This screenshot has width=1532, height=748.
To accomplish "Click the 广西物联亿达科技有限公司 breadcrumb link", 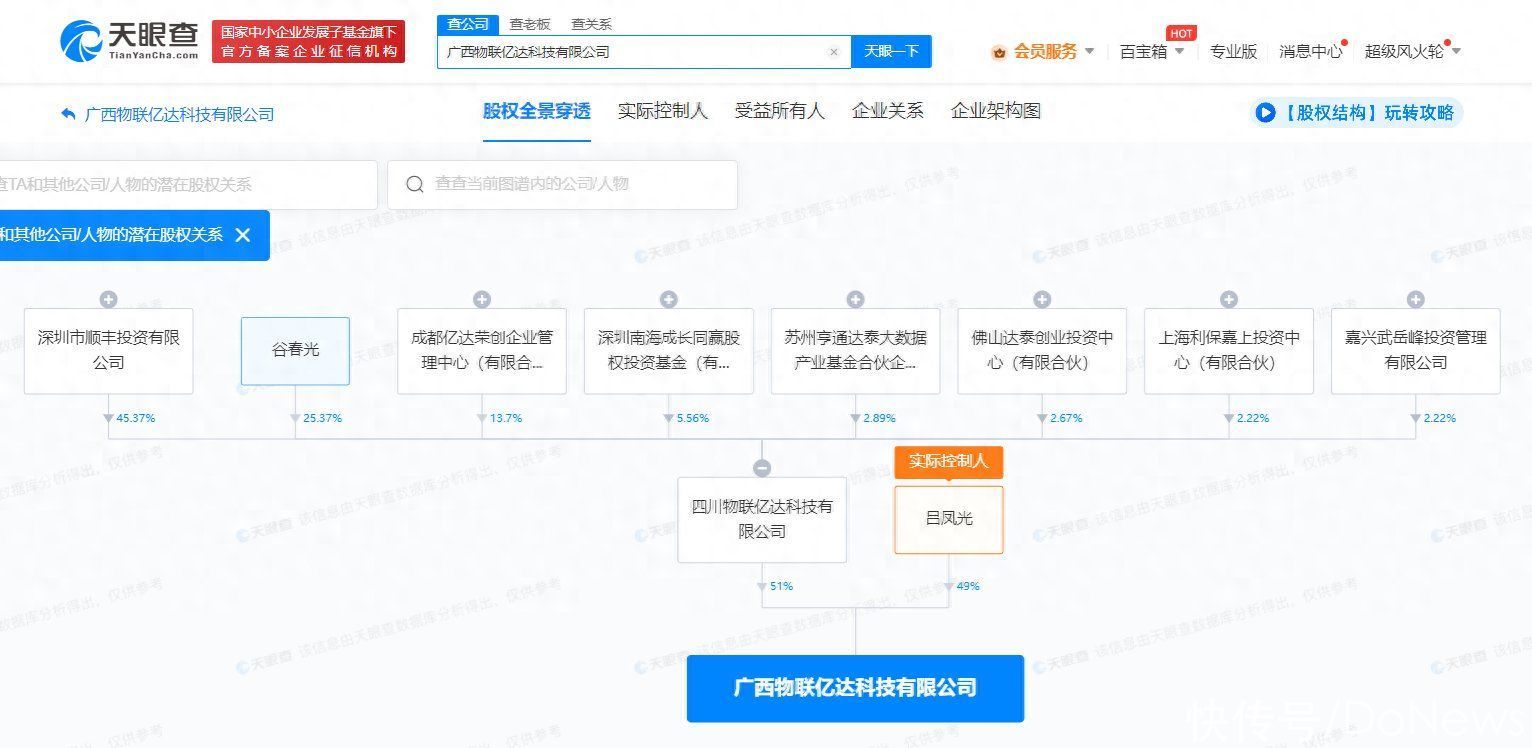I will tap(180, 114).
